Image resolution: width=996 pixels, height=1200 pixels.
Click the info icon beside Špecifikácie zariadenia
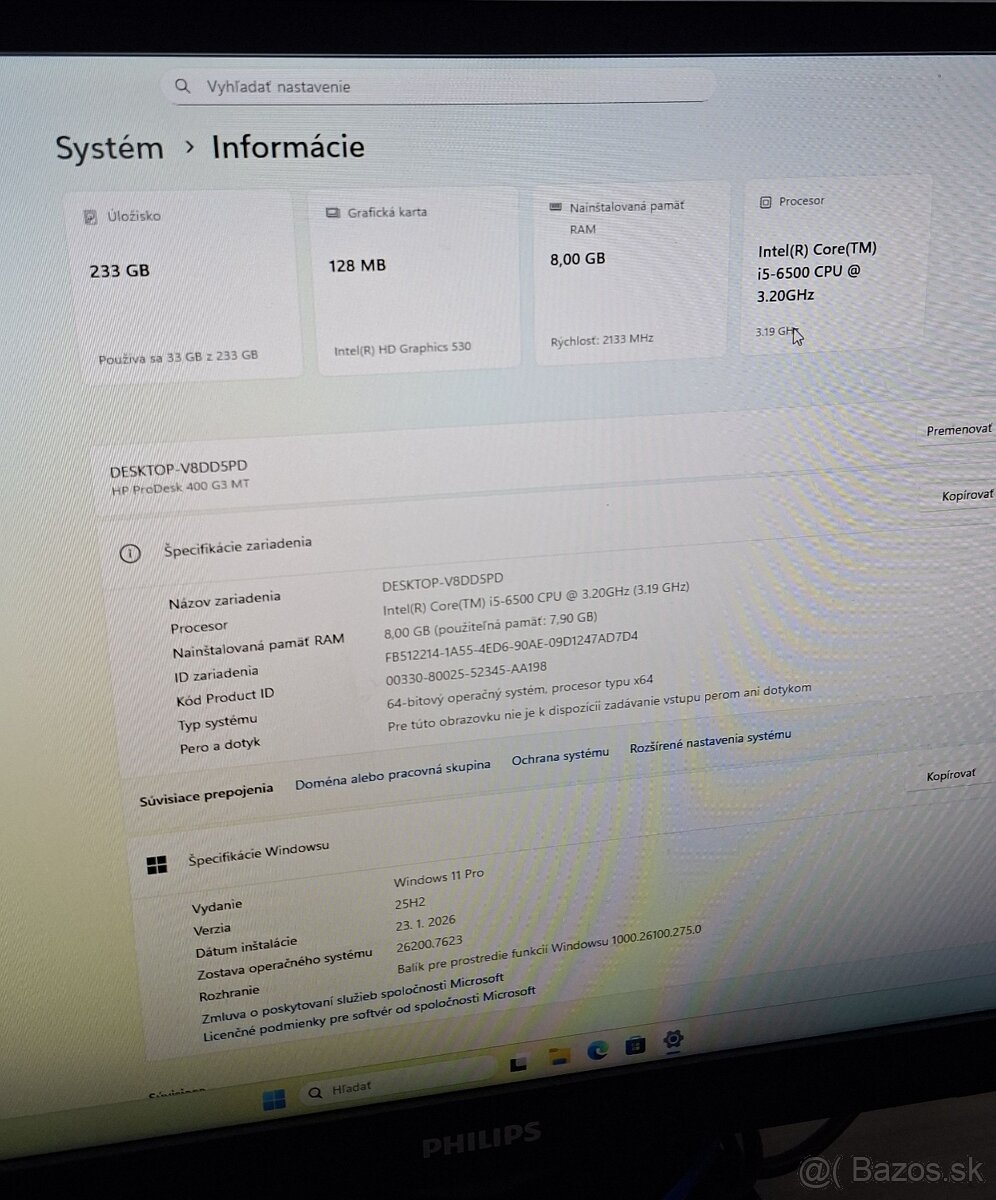tap(129, 553)
